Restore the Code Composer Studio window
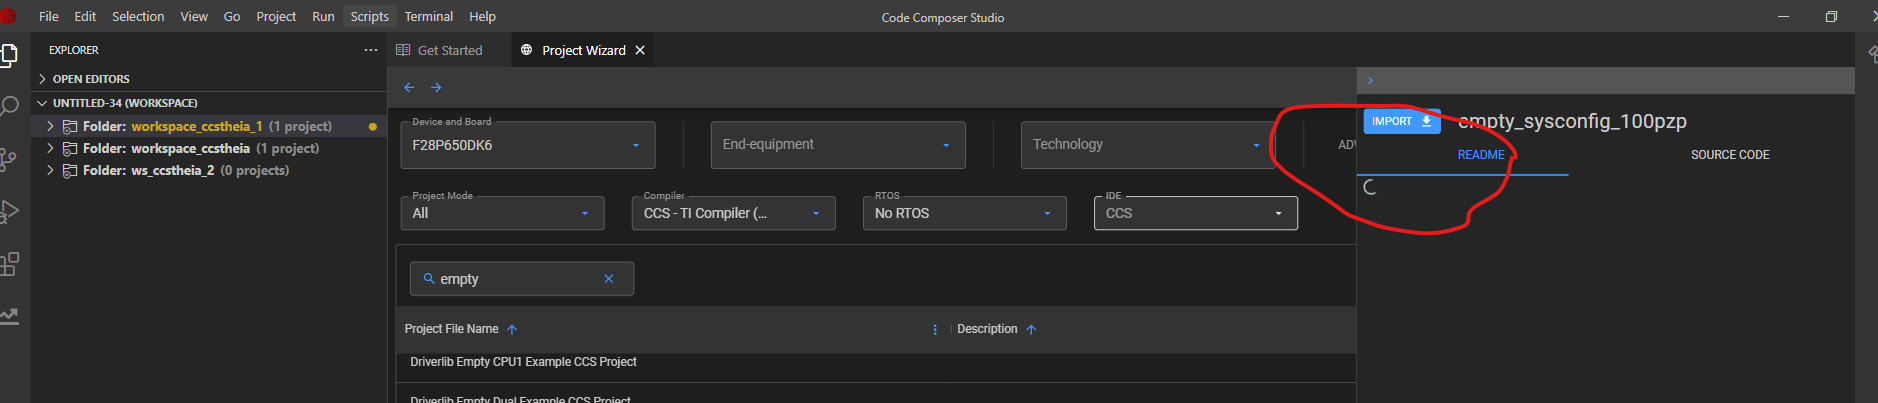 (1831, 16)
